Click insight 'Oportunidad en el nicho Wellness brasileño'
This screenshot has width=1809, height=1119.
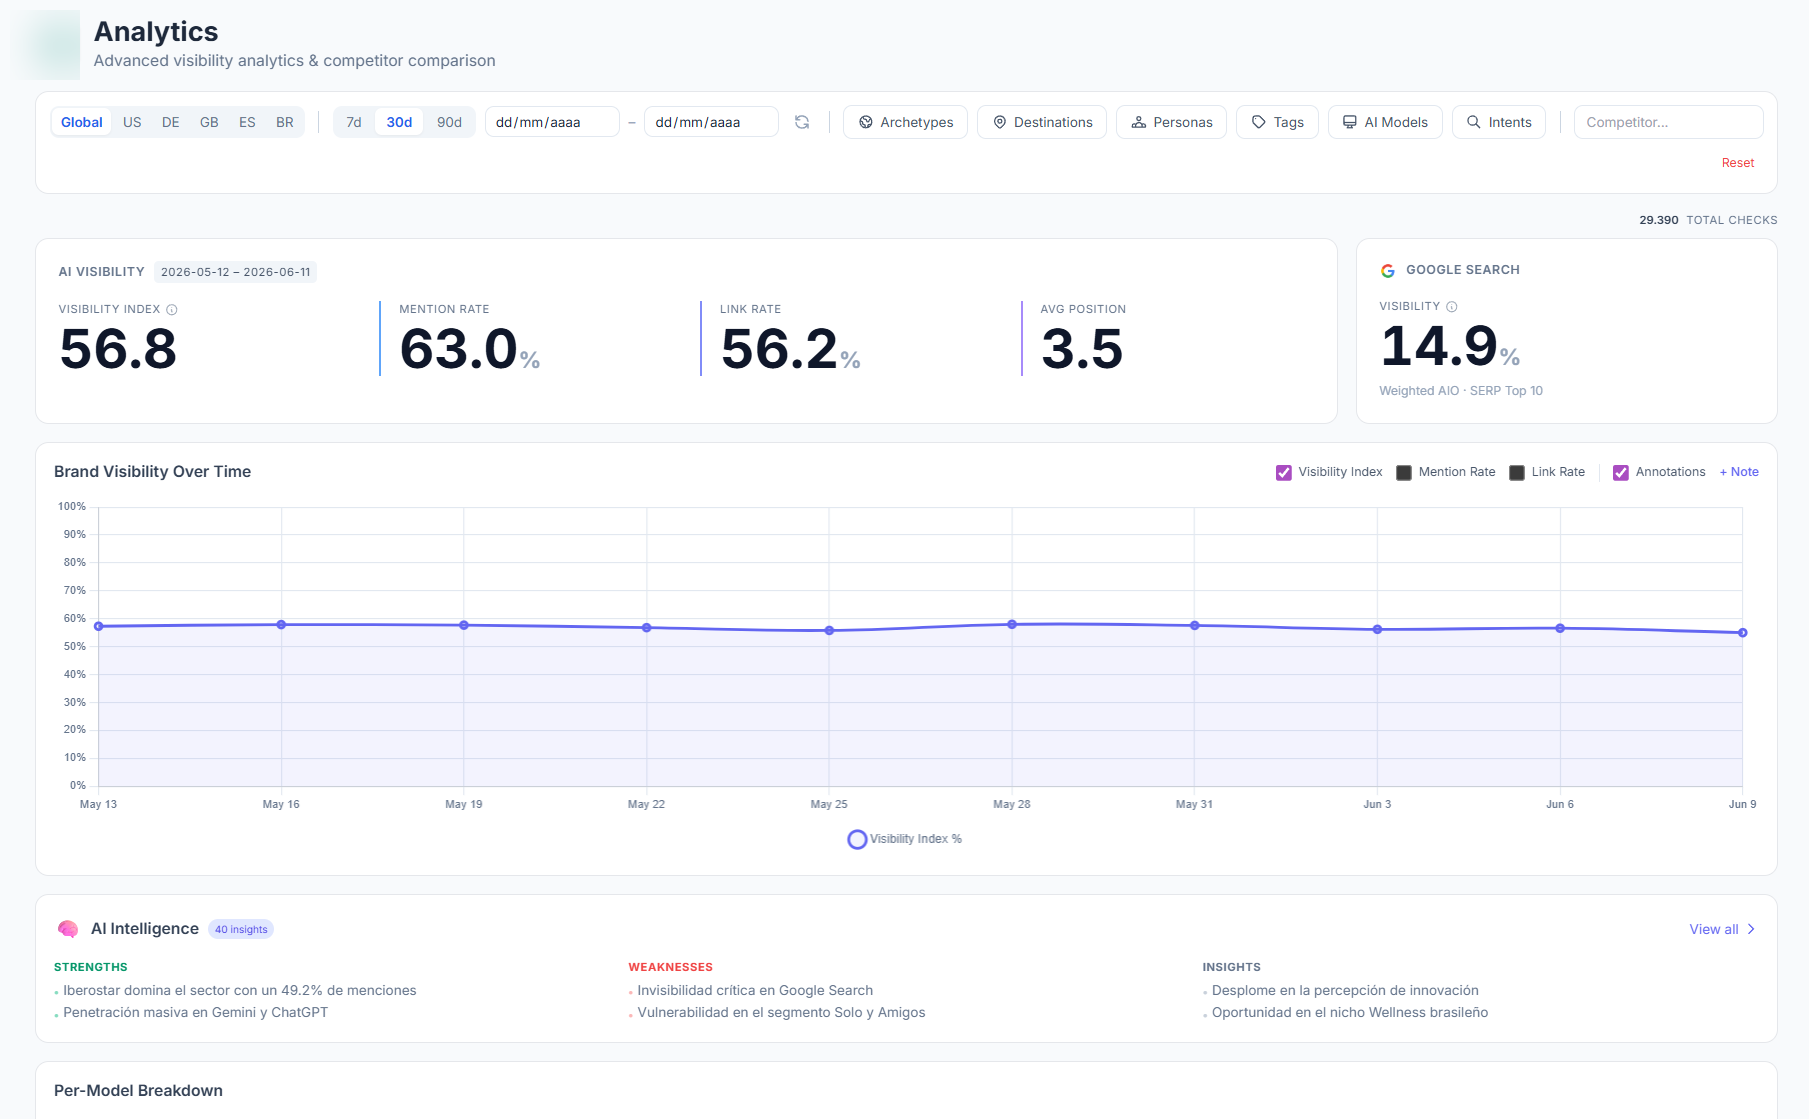point(1350,1012)
